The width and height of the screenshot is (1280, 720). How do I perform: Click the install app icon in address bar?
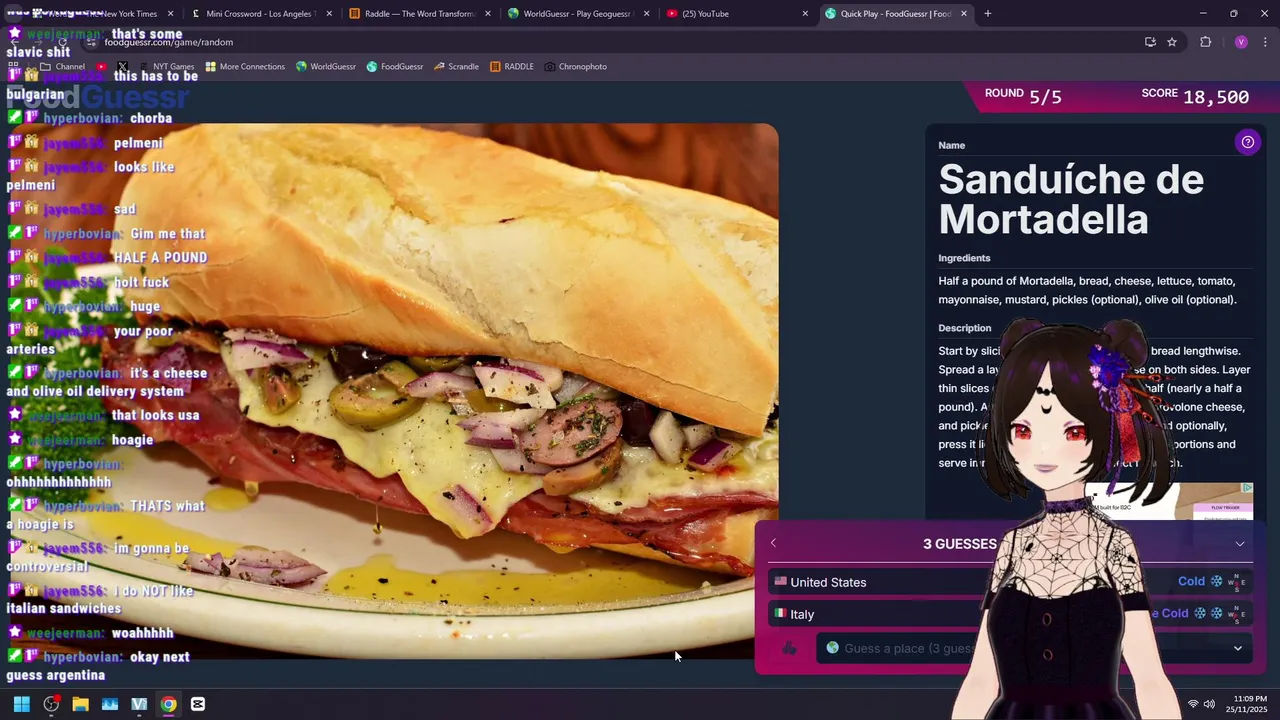click(1150, 42)
